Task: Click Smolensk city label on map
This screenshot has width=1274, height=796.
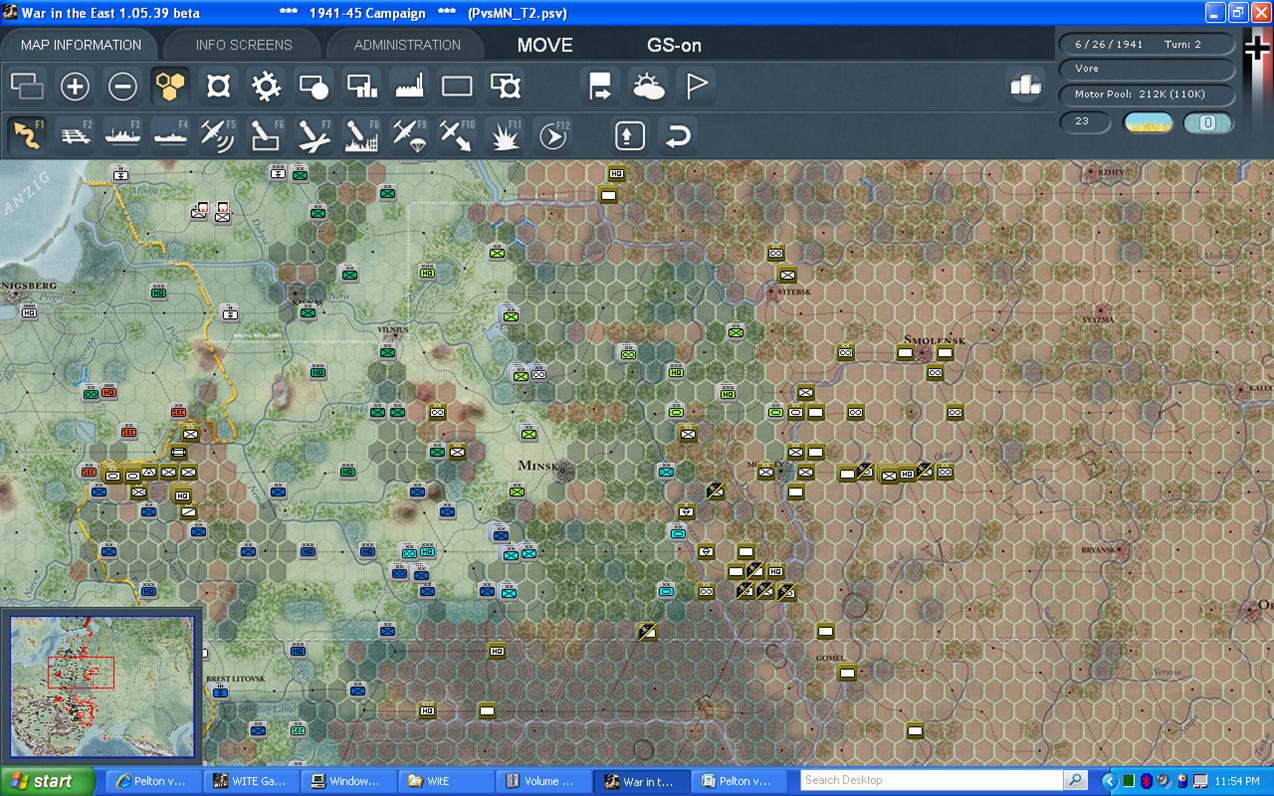Action: 934,339
